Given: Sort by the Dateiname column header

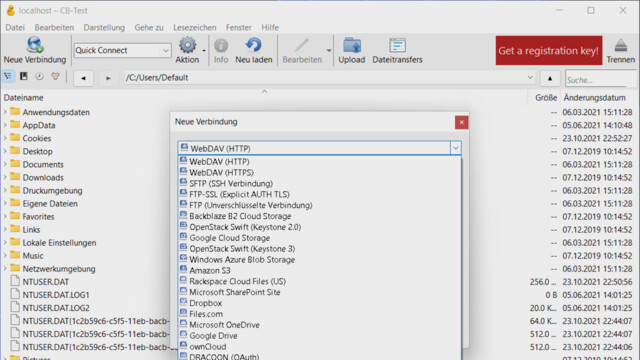Looking at the screenshot, I should point(24,98).
